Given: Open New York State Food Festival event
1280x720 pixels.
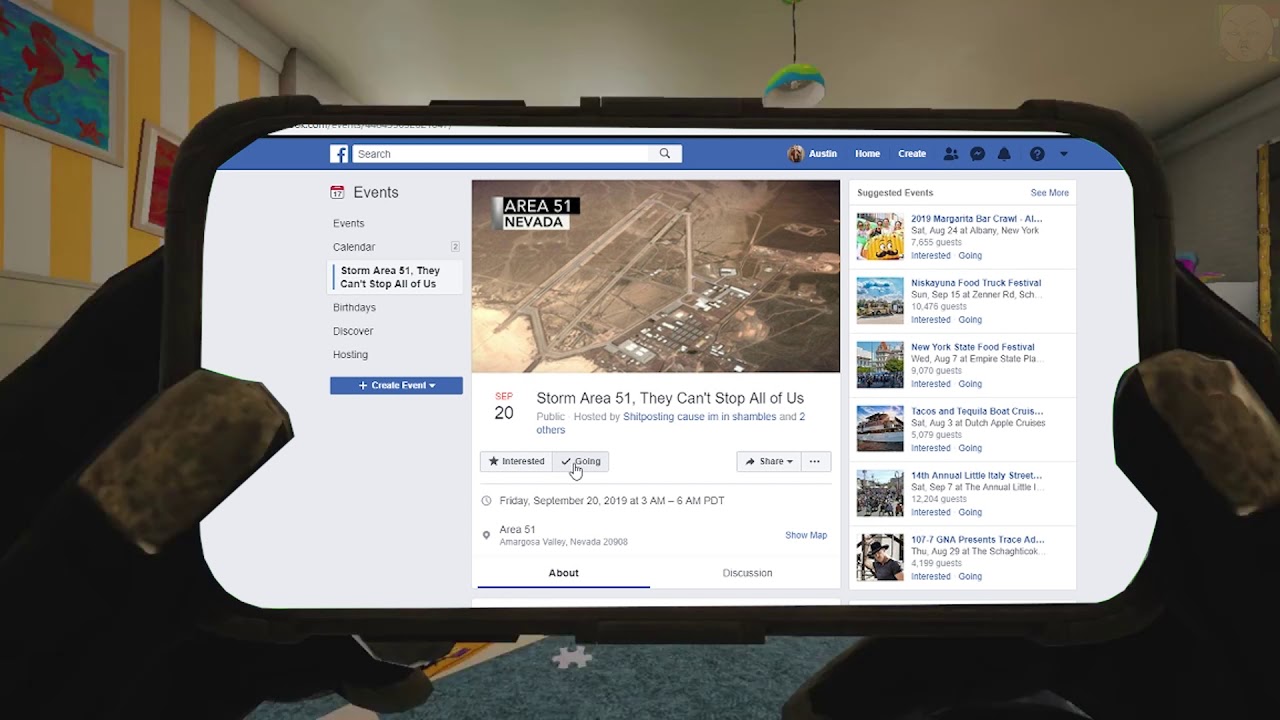Looking at the screenshot, I should 973,347.
